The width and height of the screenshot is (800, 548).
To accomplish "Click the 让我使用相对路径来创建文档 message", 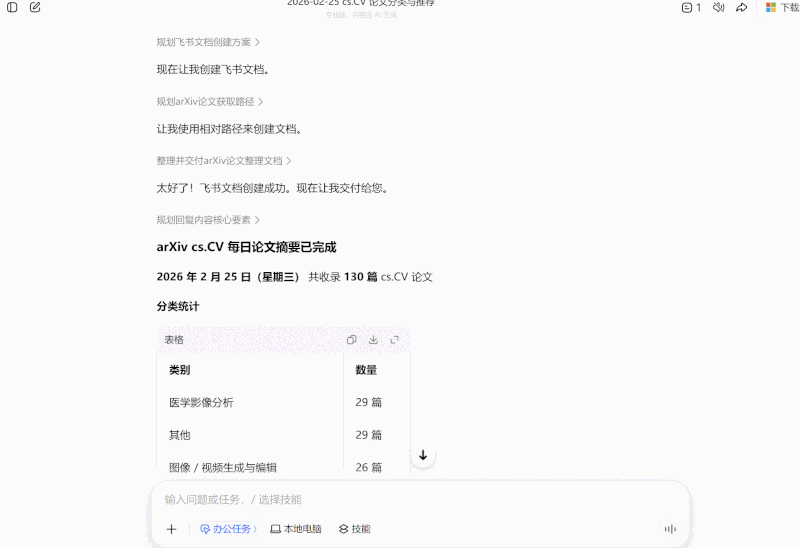I will [229, 129].
